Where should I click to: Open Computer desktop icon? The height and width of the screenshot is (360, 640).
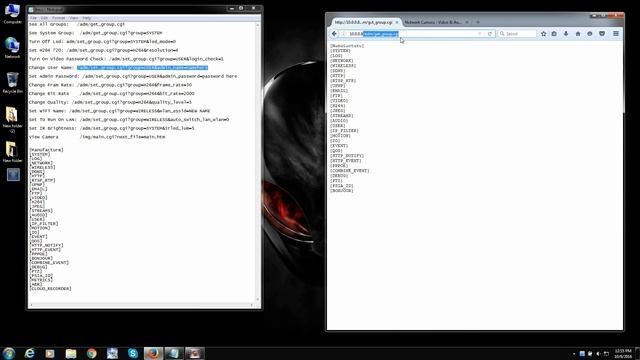pos(12,14)
